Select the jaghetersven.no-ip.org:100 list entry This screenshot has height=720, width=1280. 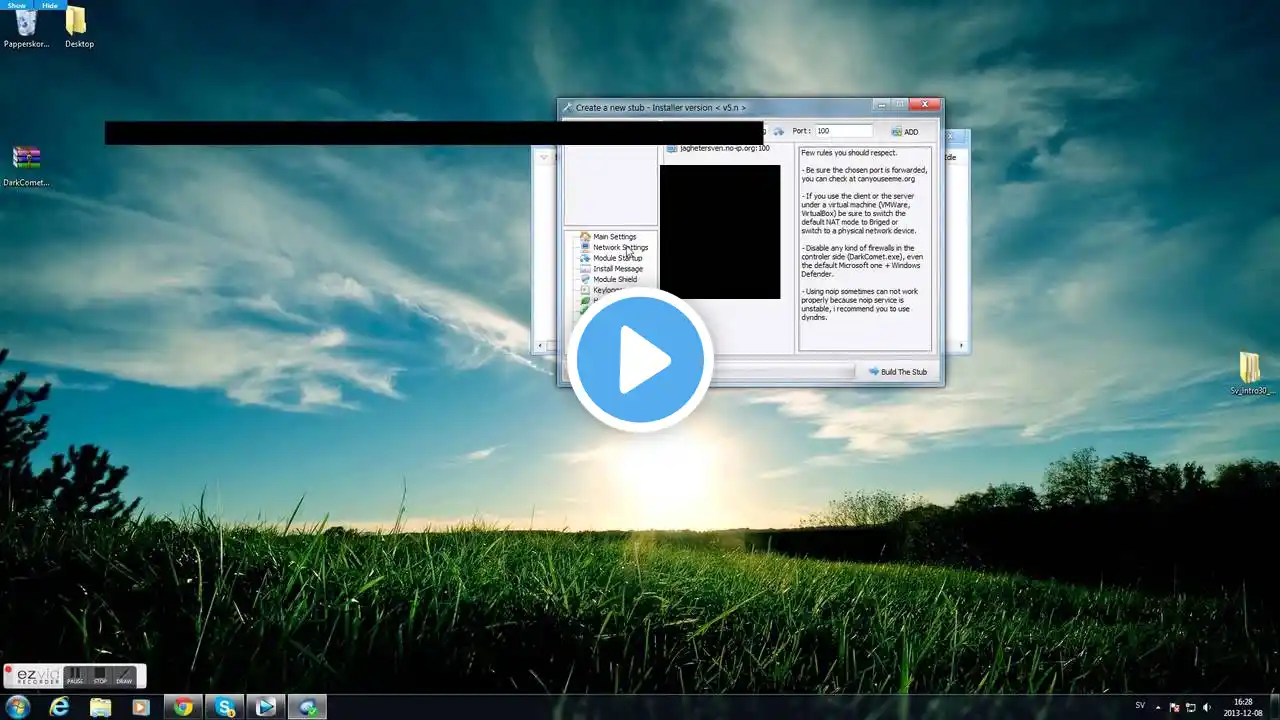click(724, 149)
